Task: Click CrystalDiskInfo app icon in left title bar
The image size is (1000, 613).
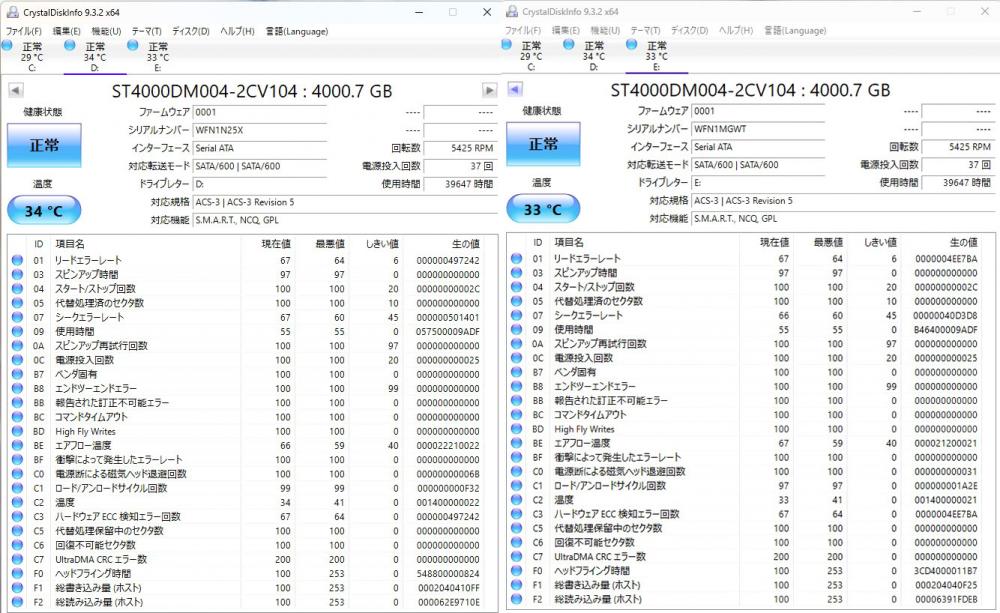Action: [x=12, y=12]
